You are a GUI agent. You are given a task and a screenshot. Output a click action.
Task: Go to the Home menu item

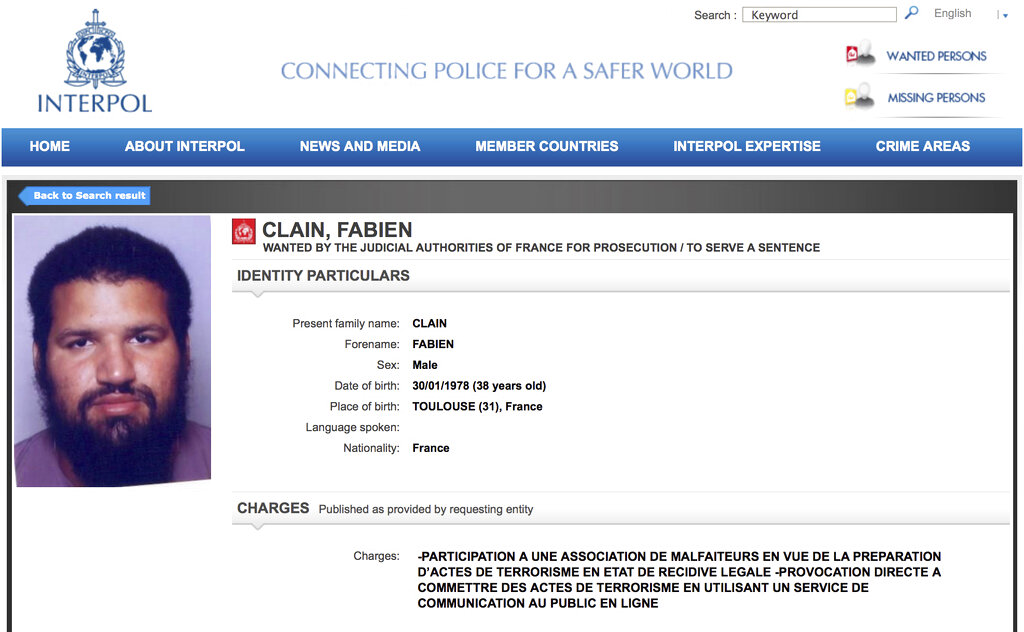point(50,146)
